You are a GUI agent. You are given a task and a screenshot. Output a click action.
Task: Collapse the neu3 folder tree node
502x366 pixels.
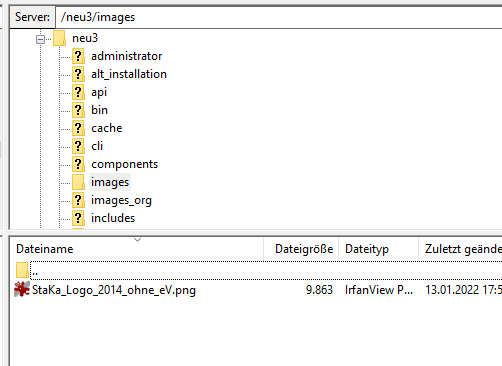tap(40, 40)
